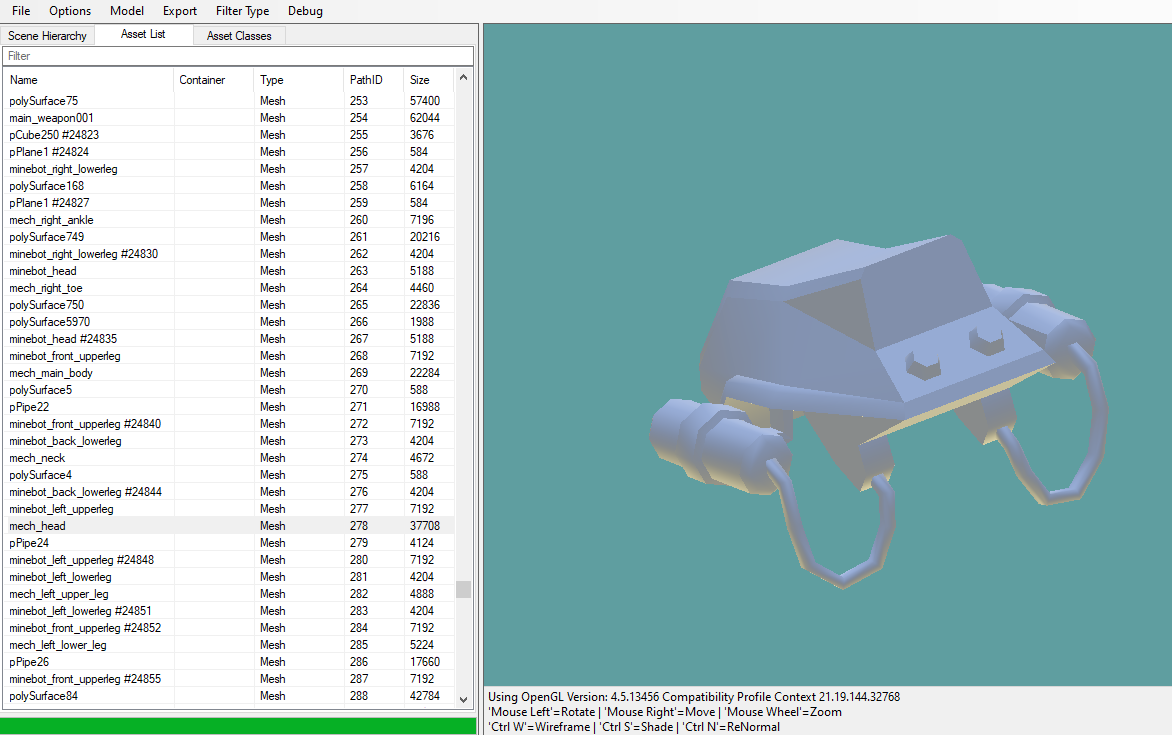This screenshot has width=1172, height=735.
Task: Select the polySurface75 asset row
Action: [229, 101]
